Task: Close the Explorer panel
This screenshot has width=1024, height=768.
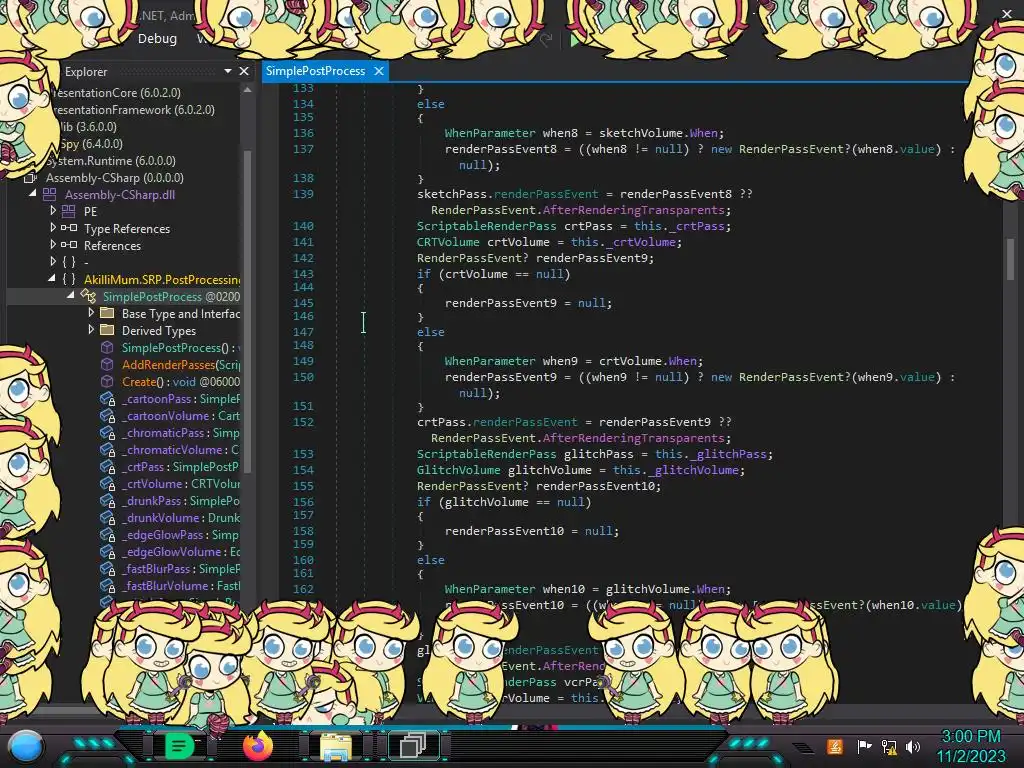Action: pos(244,71)
